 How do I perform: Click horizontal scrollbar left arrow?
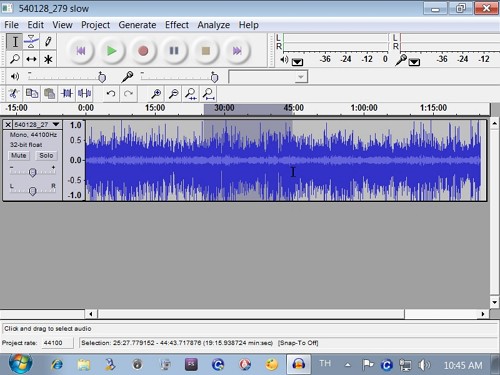91,314
